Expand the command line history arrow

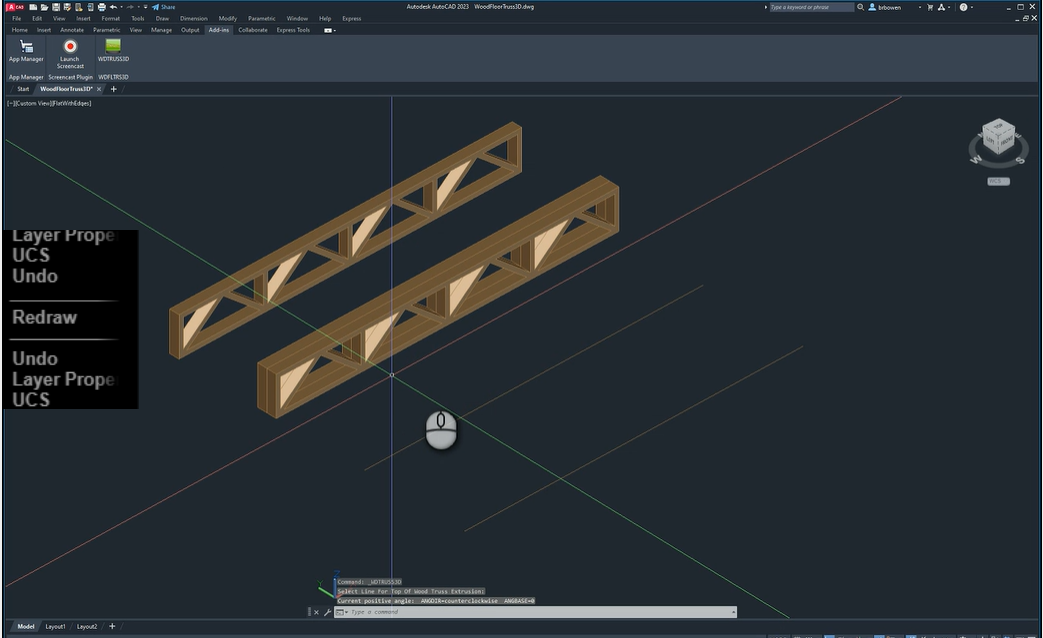coord(733,612)
